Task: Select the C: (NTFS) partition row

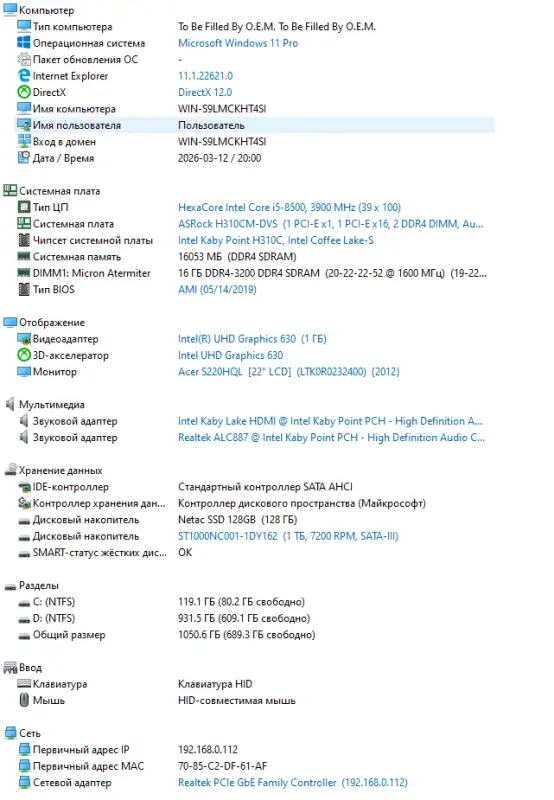Action: tap(54, 602)
